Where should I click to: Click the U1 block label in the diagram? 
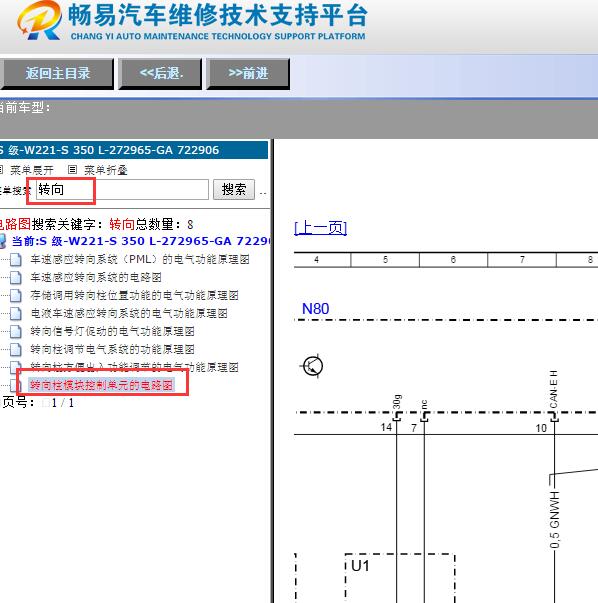point(360,566)
